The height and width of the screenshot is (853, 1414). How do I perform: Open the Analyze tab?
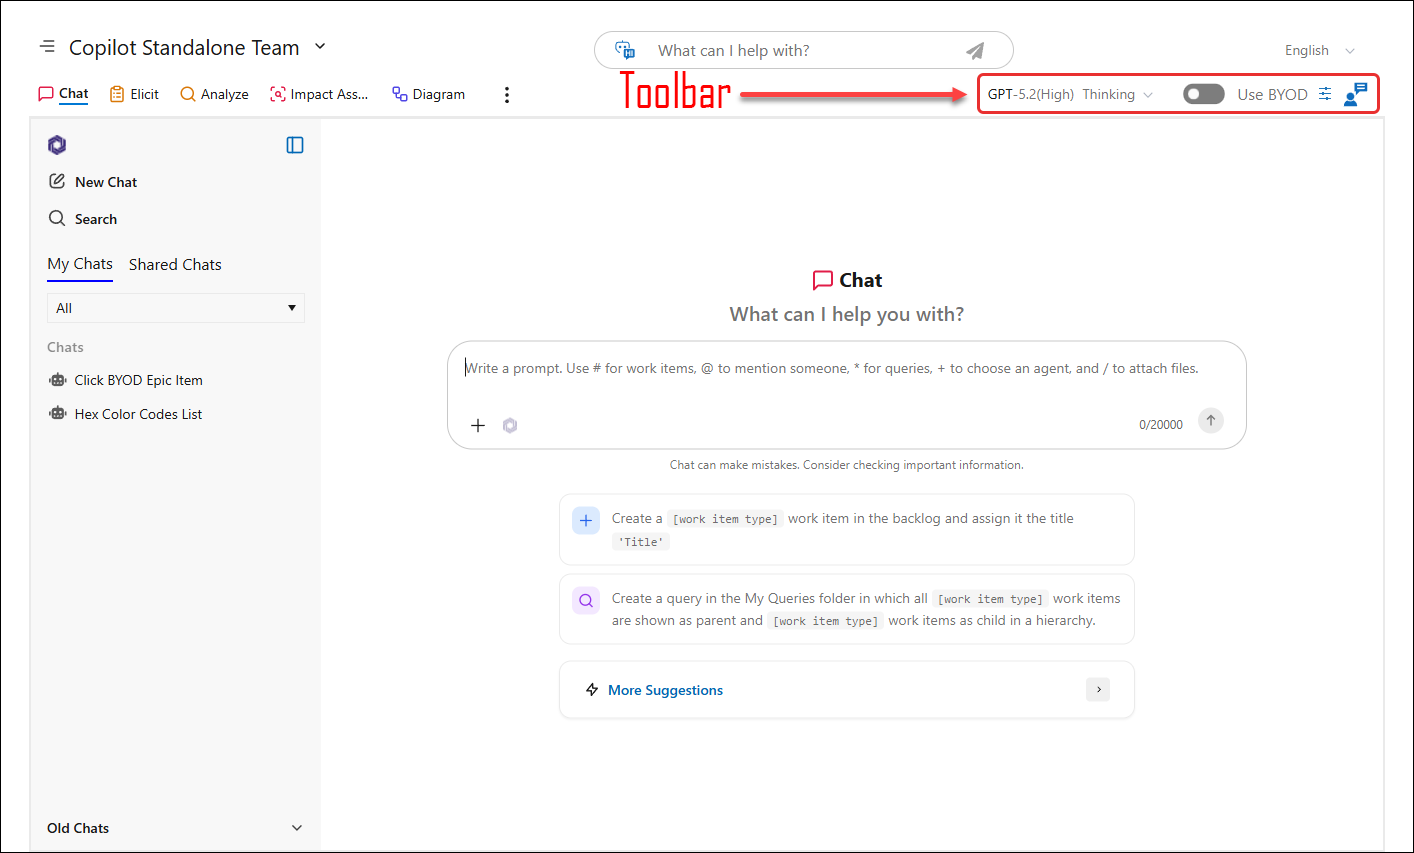coord(214,94)
